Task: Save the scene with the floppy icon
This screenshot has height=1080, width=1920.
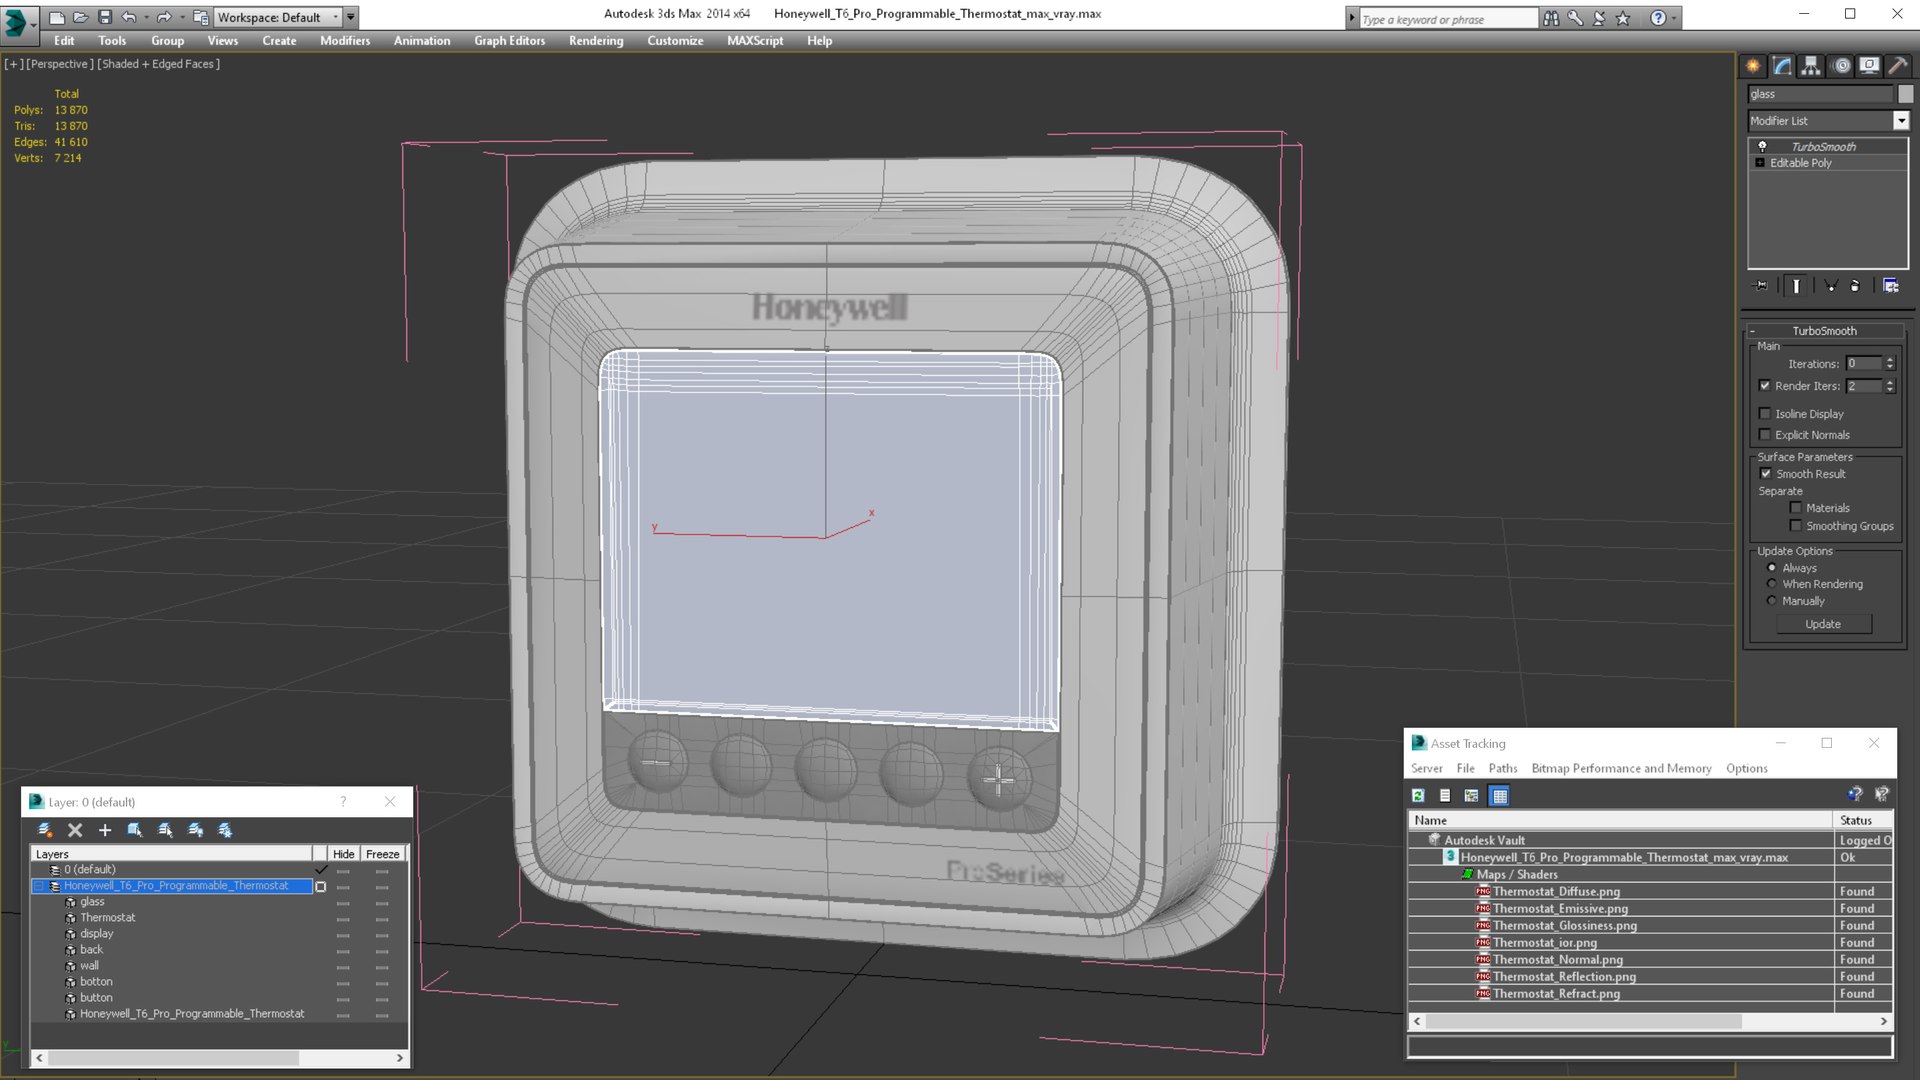Action: (x=105, y=17)
